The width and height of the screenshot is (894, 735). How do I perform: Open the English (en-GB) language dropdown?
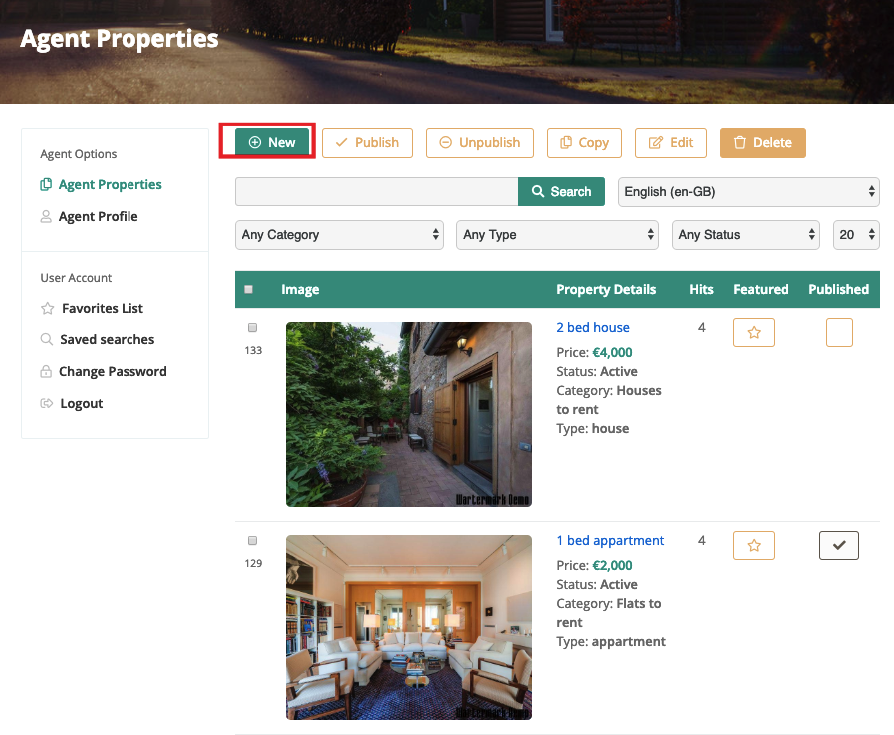pos(748,191)
